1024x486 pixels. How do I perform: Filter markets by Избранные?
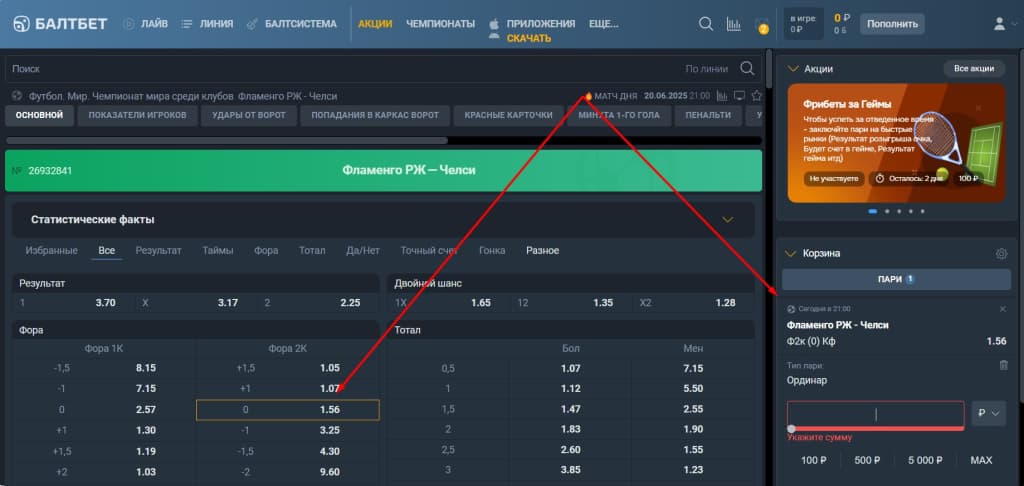pyautogui.click(x=51, y=251)
